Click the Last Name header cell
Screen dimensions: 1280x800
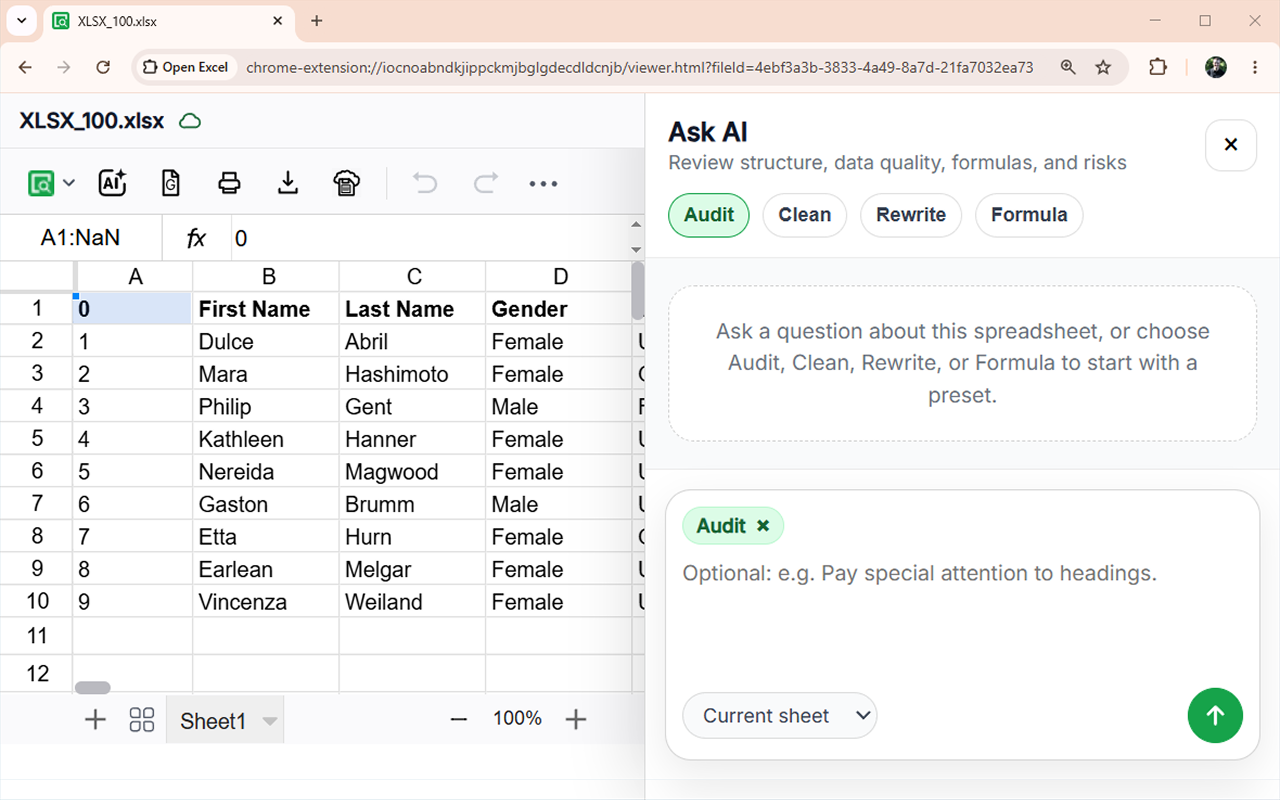pyautogui.click(x=412, y=309)
